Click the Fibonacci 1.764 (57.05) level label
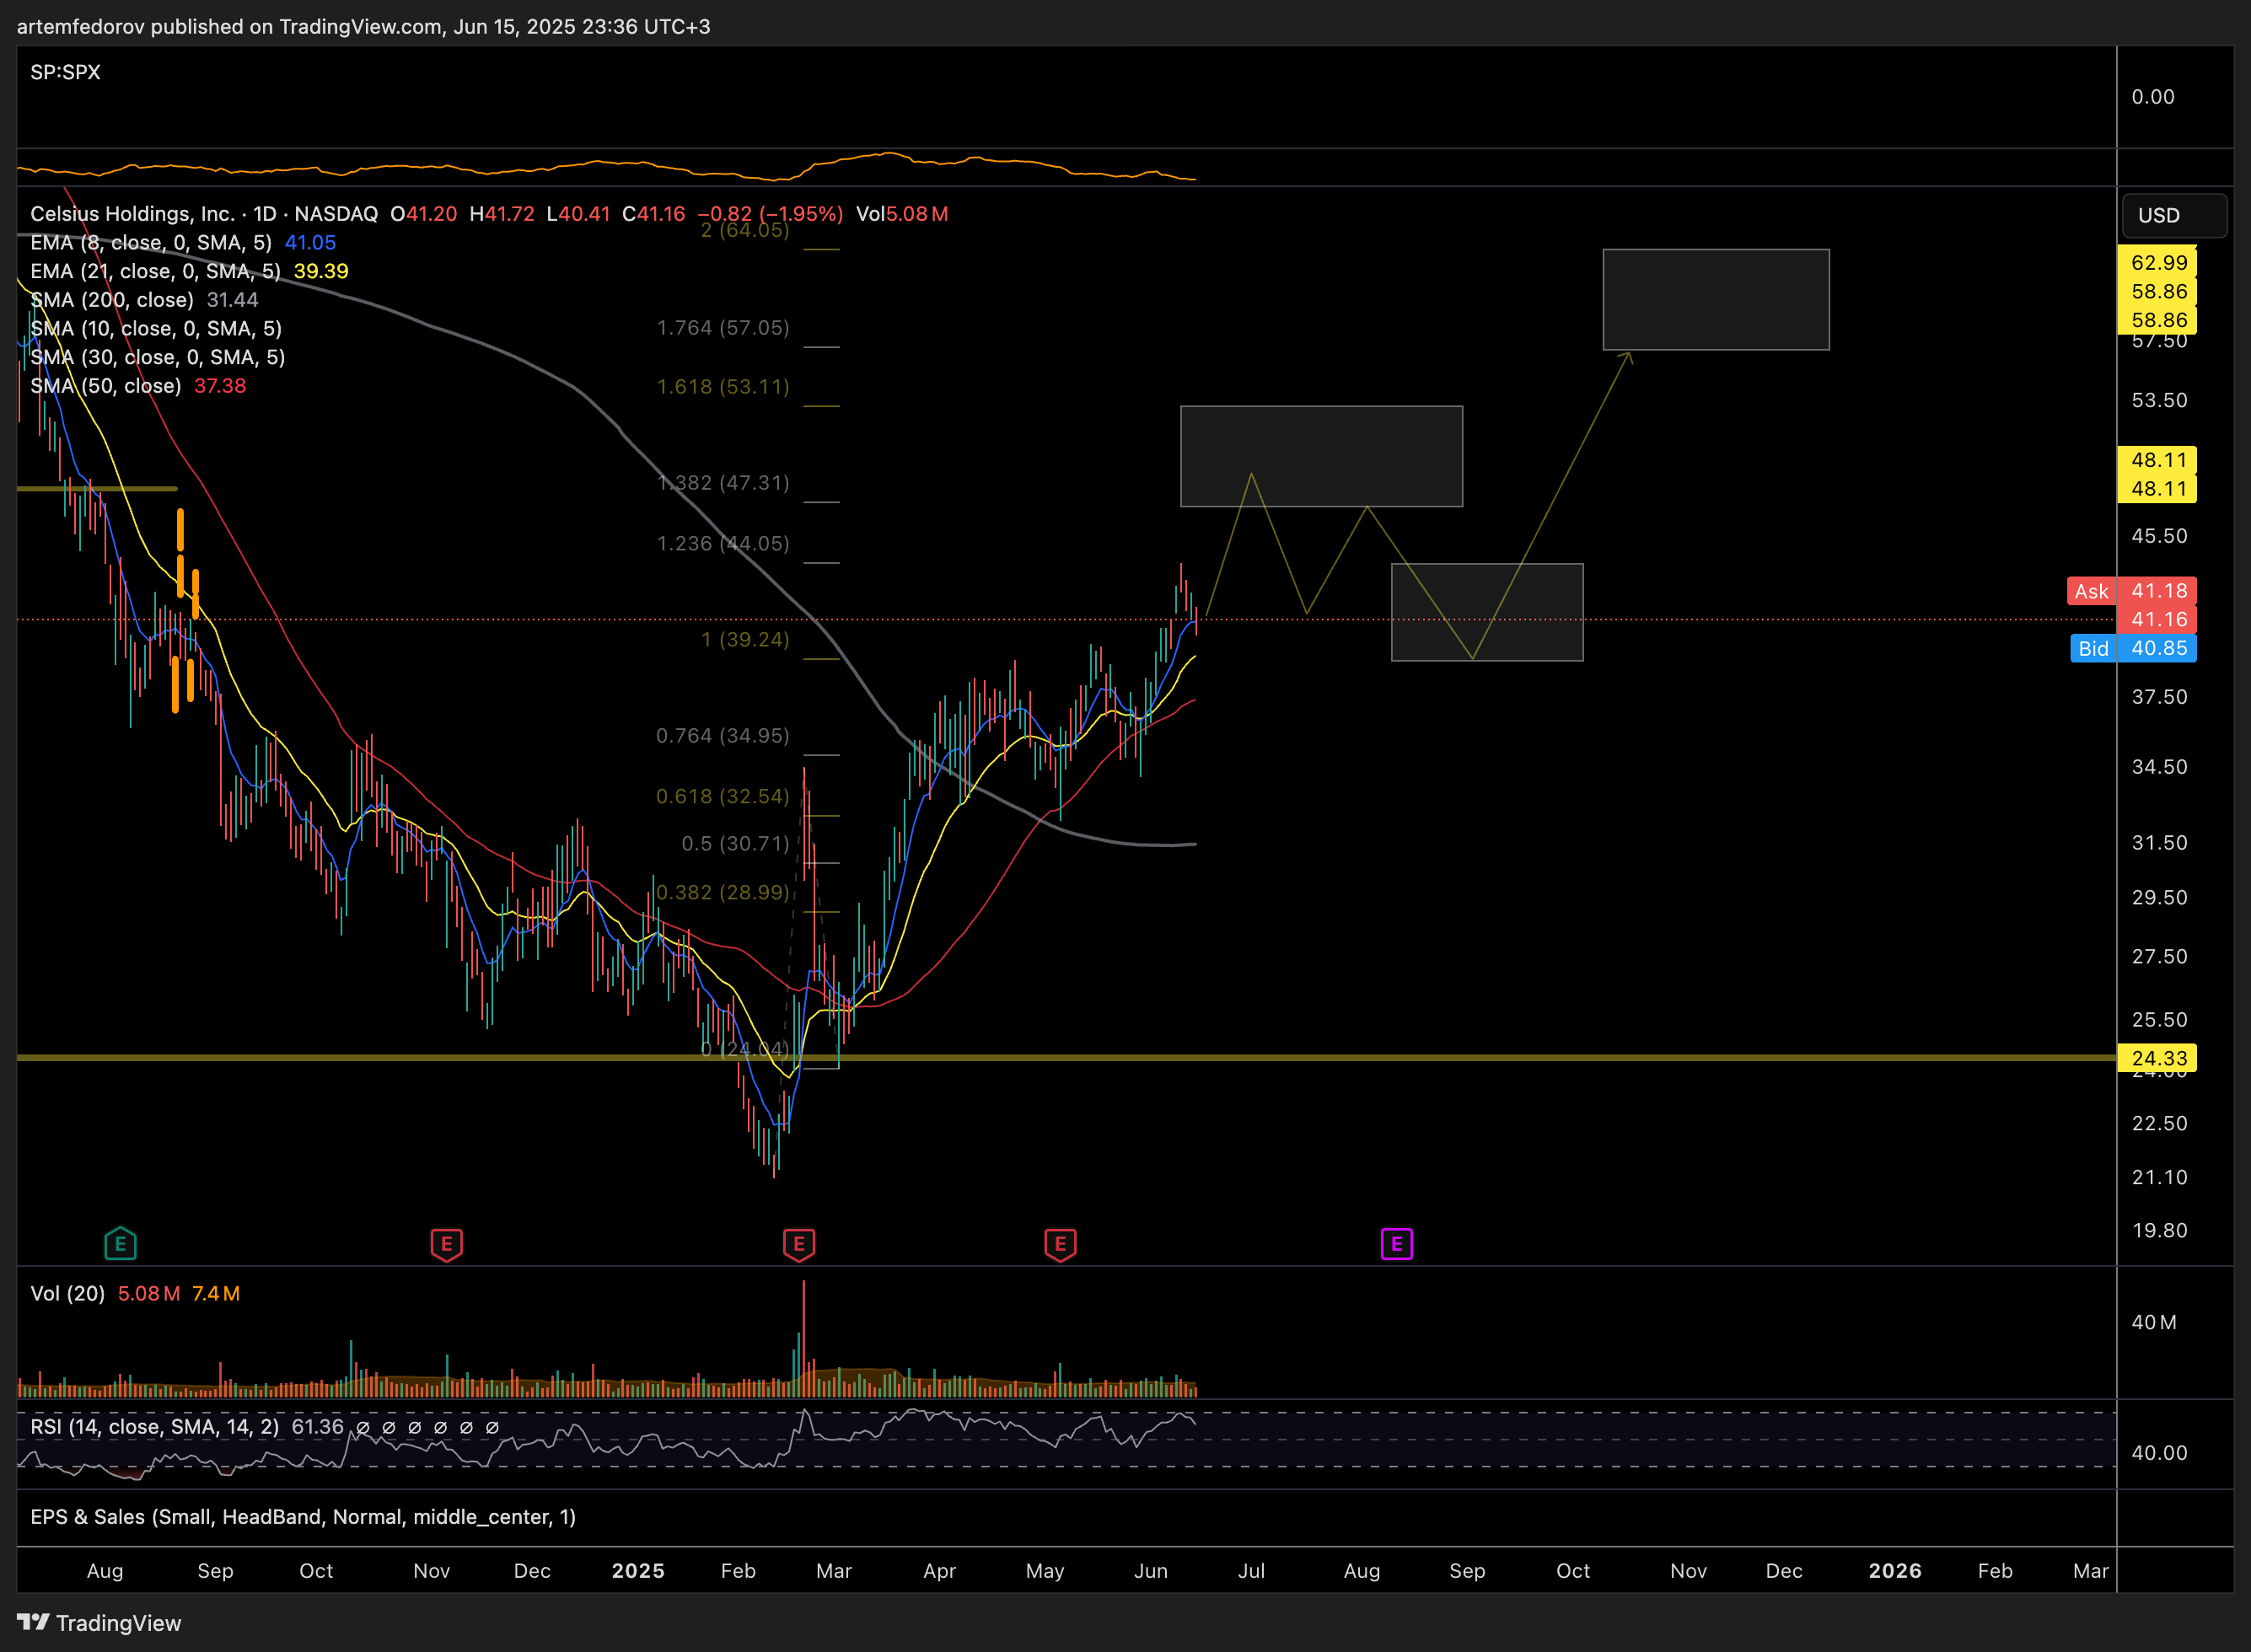The image size is (2251, 1652). point(723,327)
